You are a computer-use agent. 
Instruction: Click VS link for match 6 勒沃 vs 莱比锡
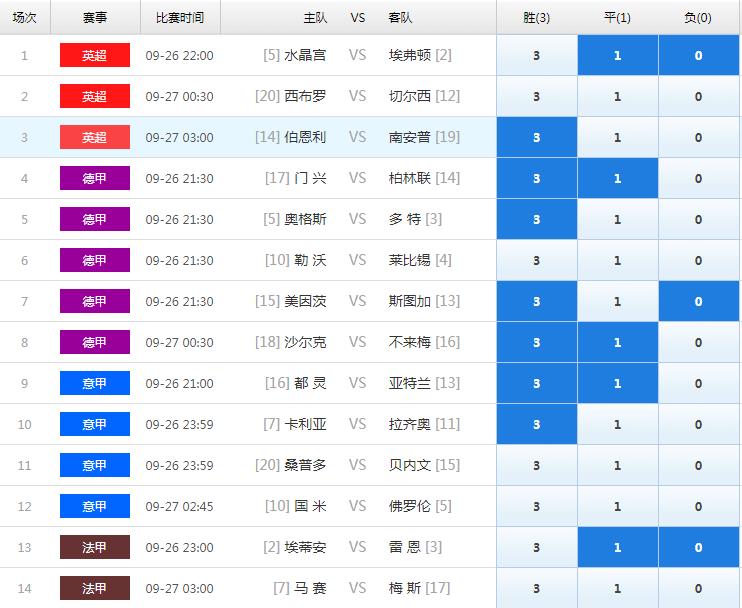tap(358, 261)
